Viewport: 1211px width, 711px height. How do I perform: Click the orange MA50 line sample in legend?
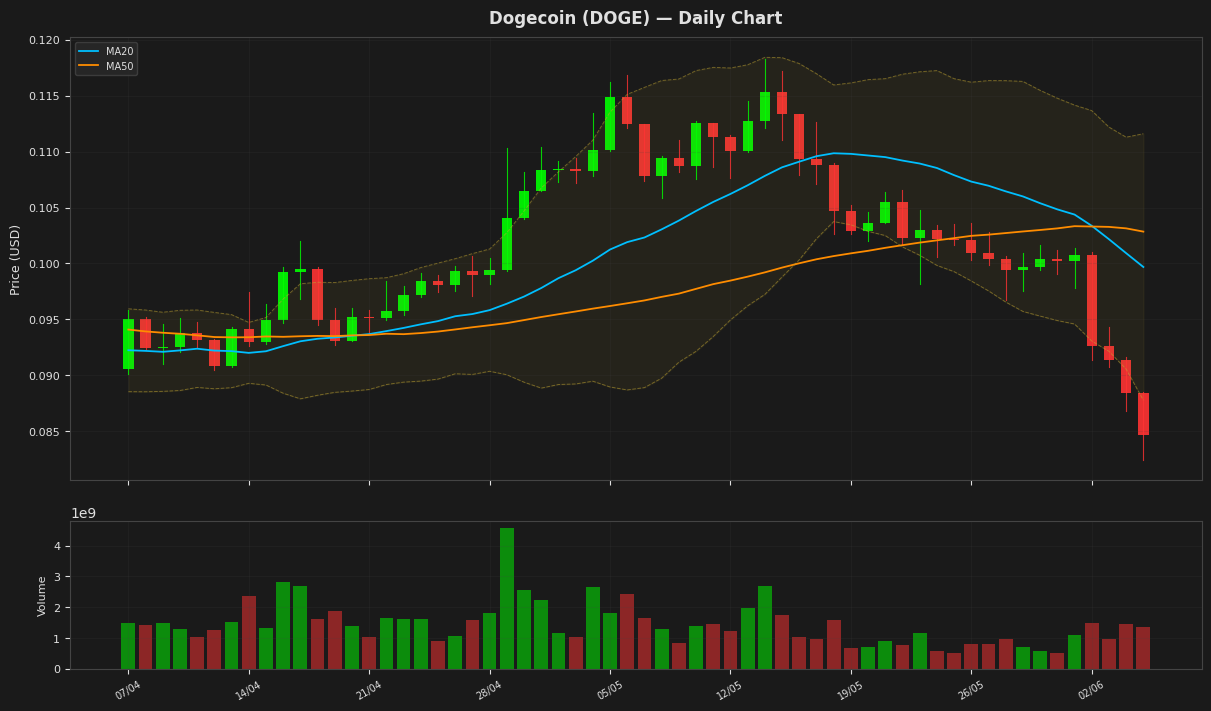tap(89, 66)
